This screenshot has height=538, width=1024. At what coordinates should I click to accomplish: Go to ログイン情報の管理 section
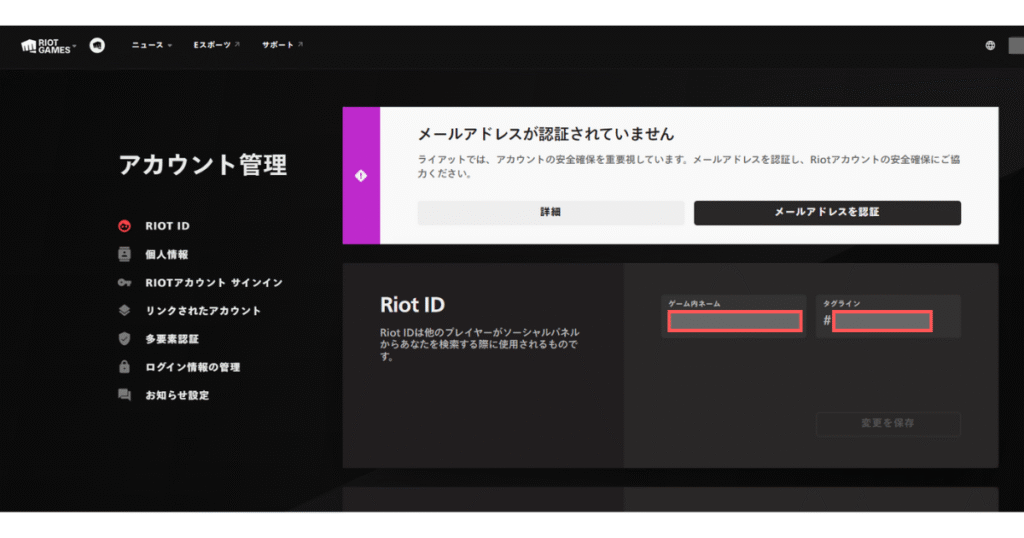pyautogui.click(x=193, y=367)
